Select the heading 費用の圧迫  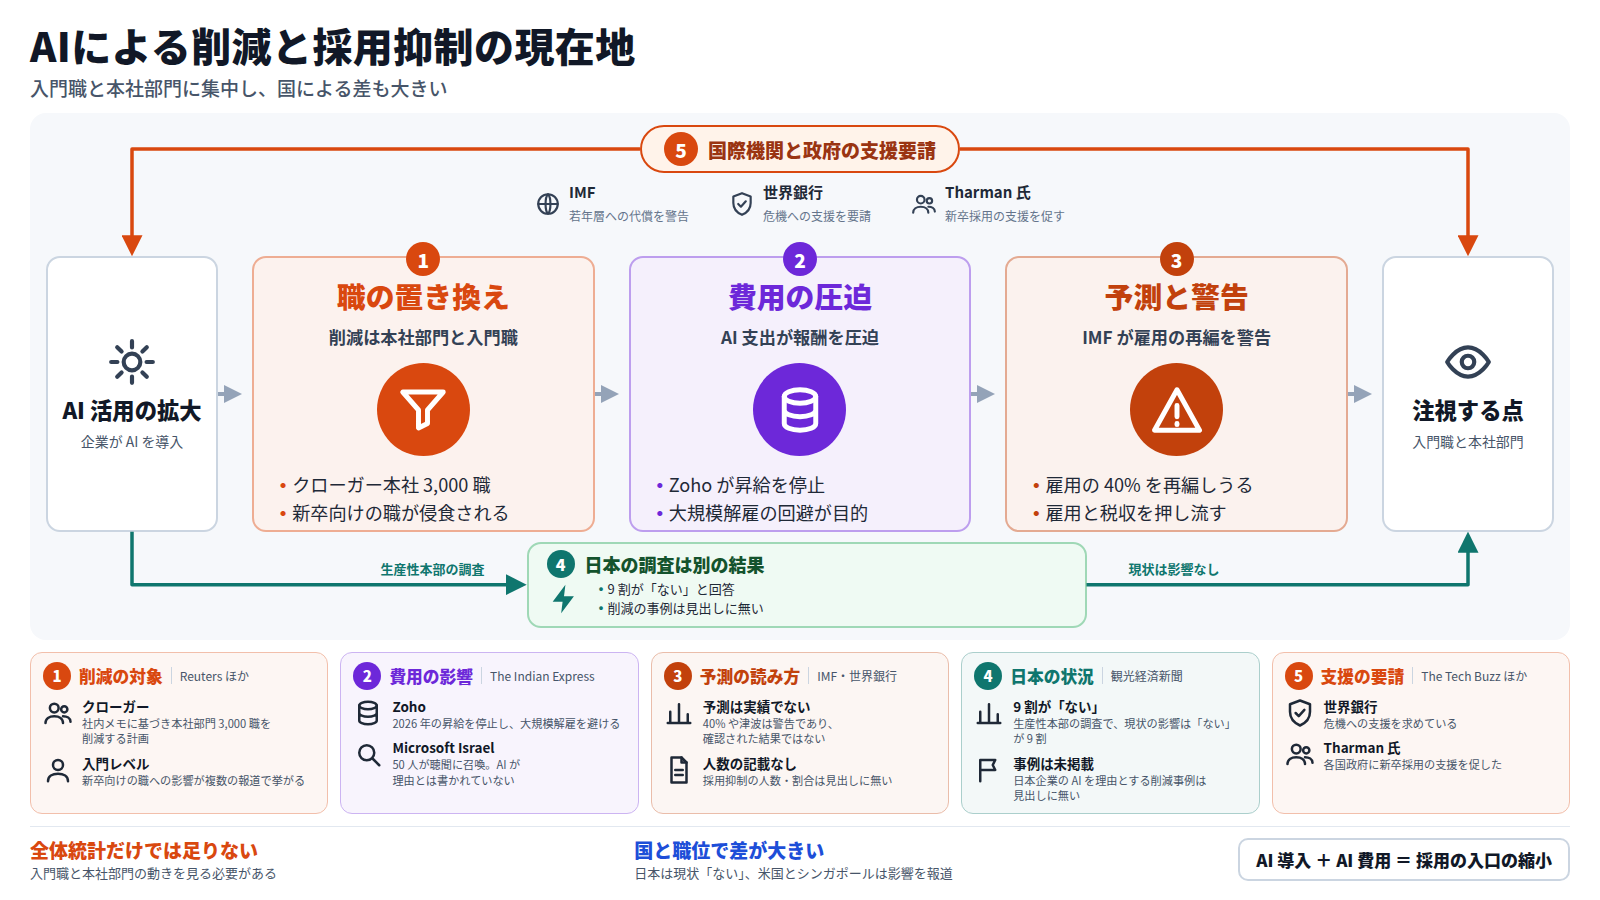point(799,297)
